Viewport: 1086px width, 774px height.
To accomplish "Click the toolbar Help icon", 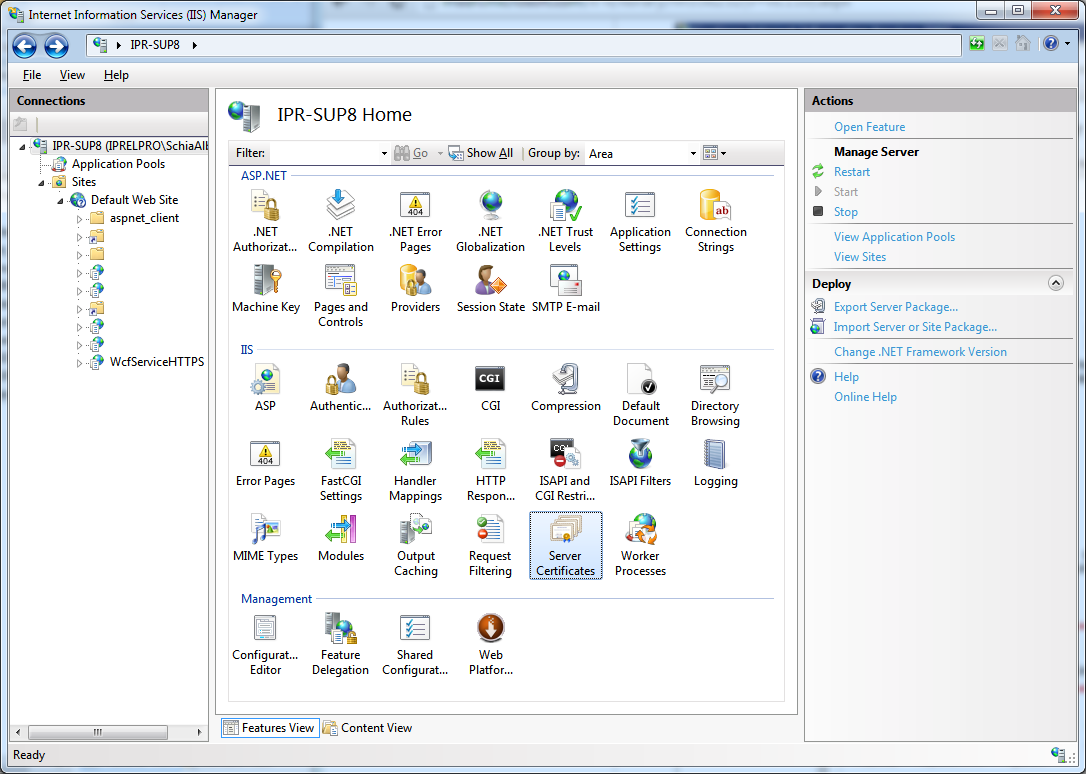I will click(x=1051, y=44).
